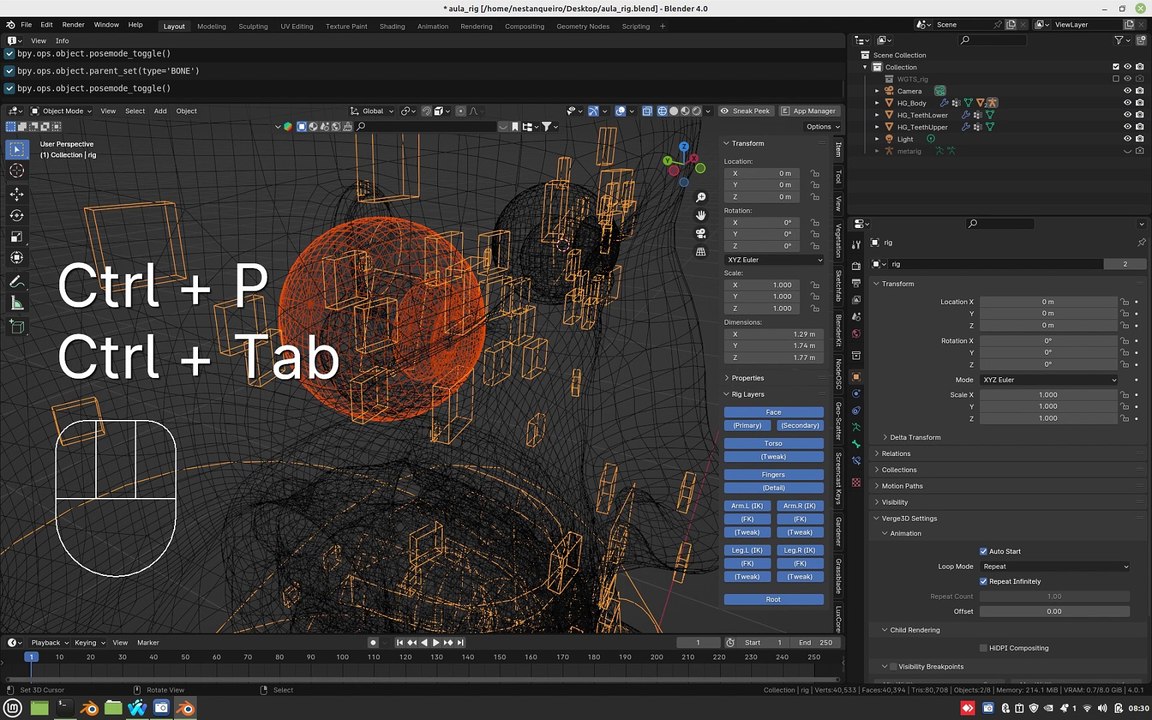Select the Rotate tool
This screenshot has height=720, width=1152.
click(17, 215)
